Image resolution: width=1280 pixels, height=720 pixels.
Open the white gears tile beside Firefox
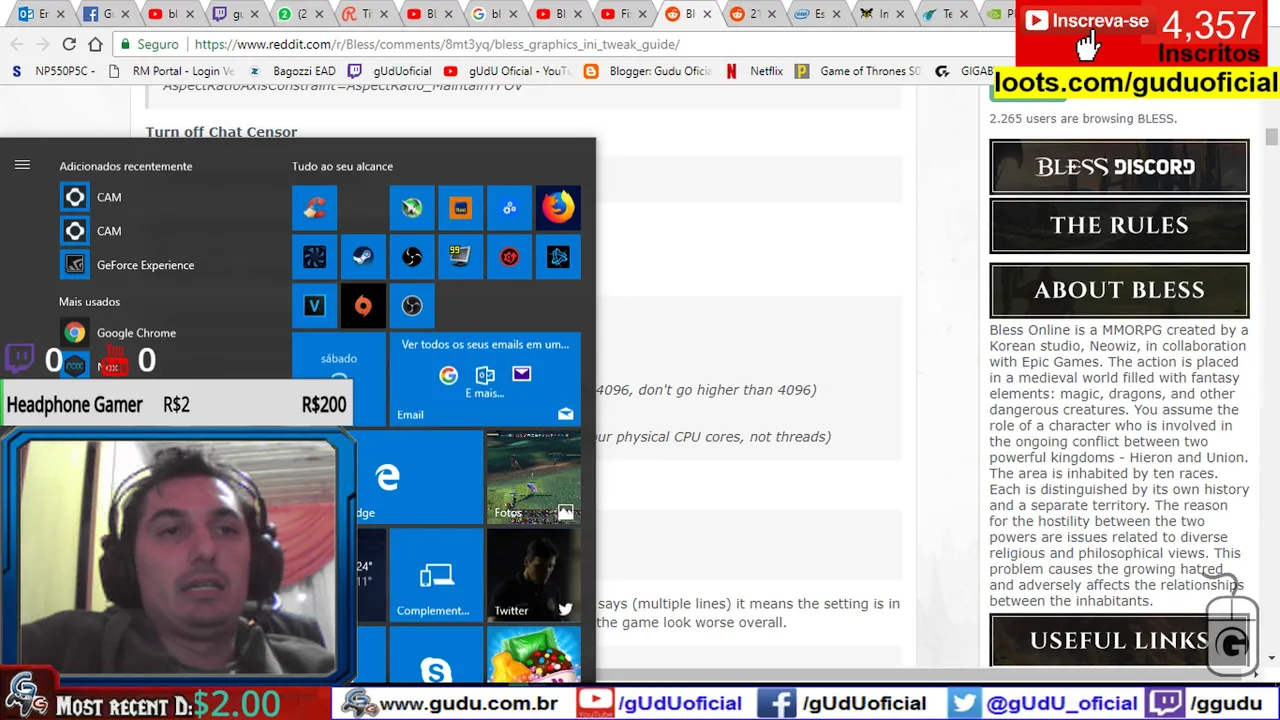[509, 208]
